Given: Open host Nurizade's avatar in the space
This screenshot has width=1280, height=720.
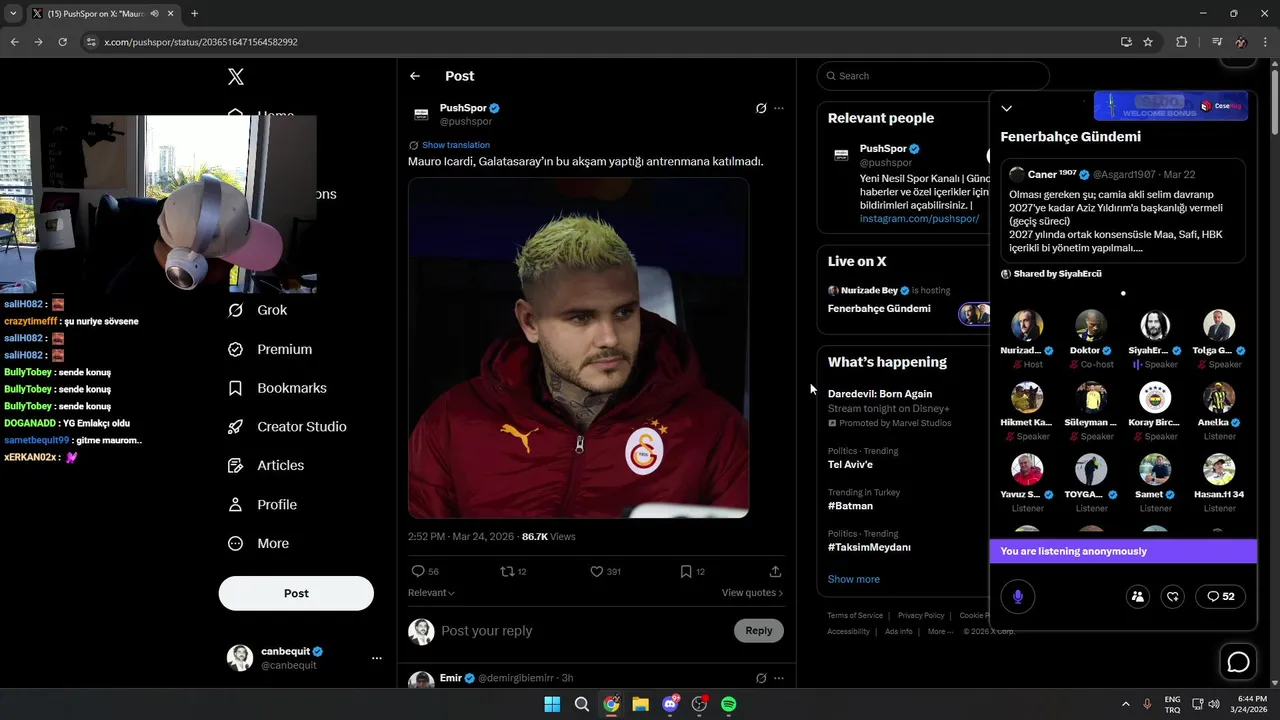Looking at the screenshot, I should click(x=1027, y=326).
